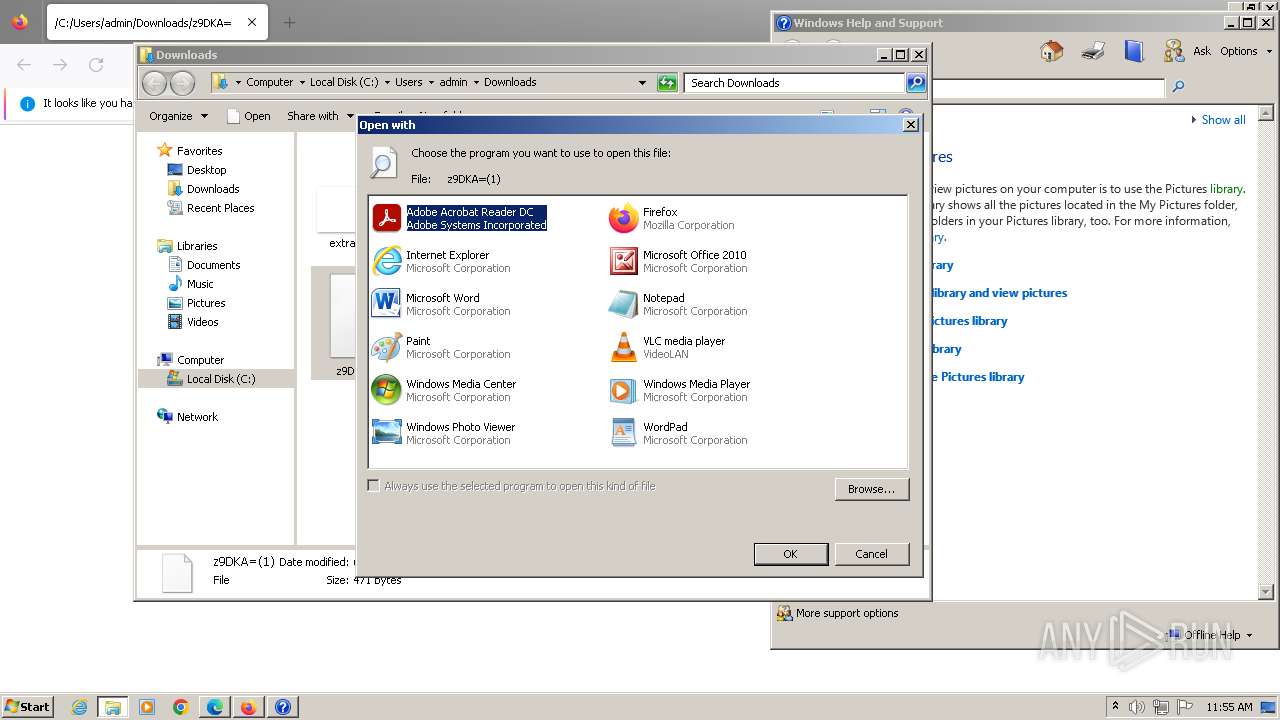Select Music library
This screenshot has width=1280, height=720.
click(x=200, y=284)
